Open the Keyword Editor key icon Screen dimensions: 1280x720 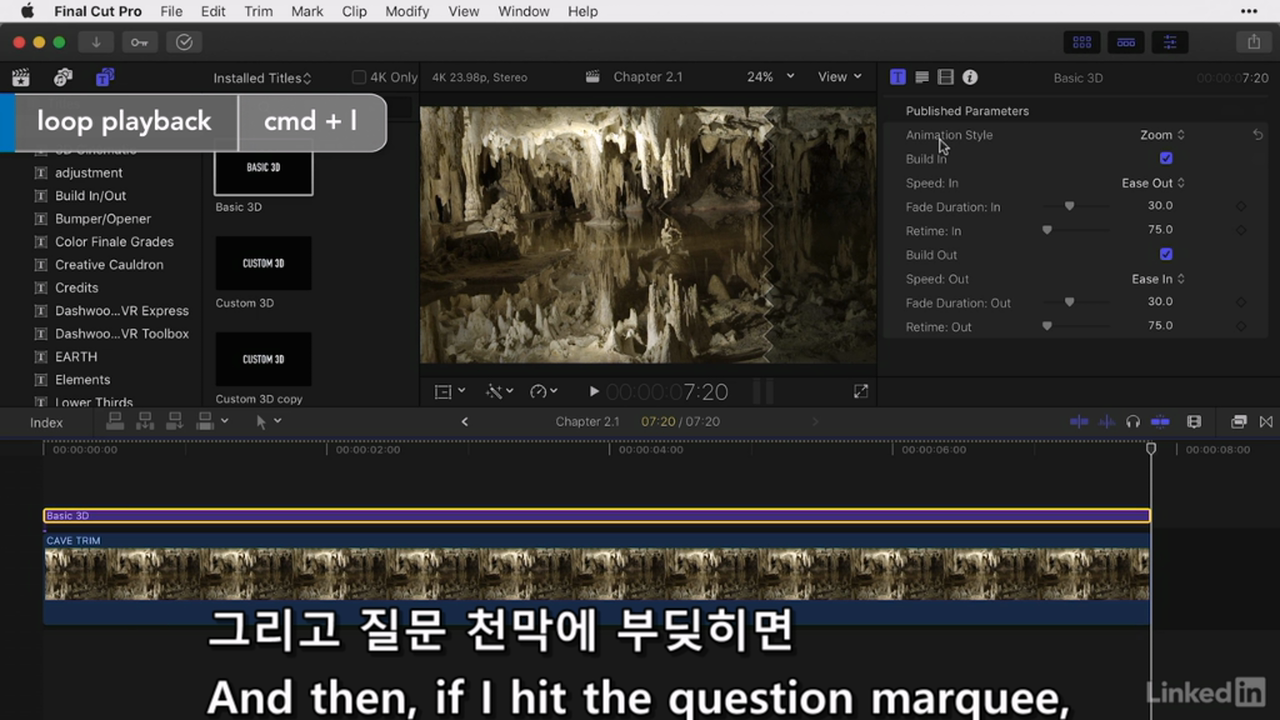(x=139, y=42)
